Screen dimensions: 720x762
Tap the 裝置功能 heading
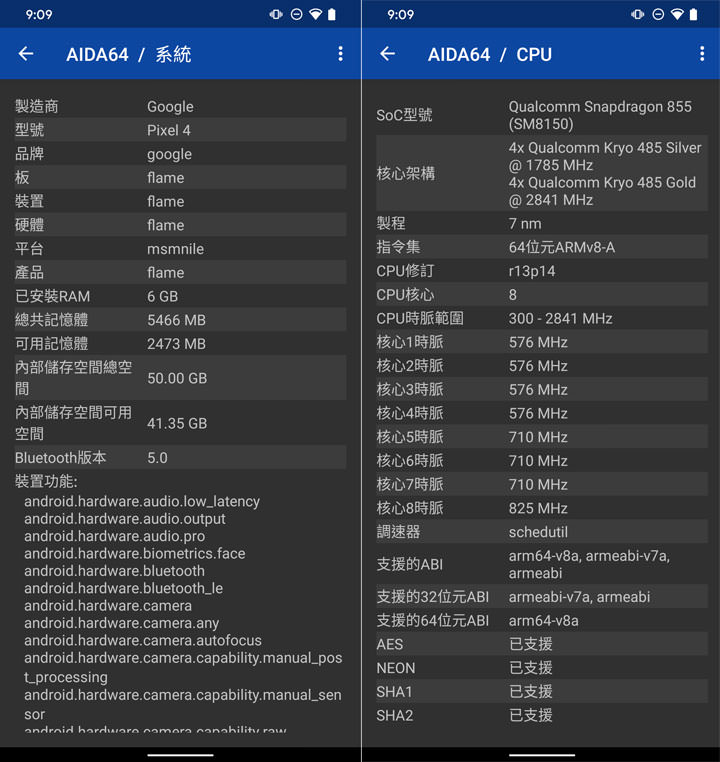(46, 482)
